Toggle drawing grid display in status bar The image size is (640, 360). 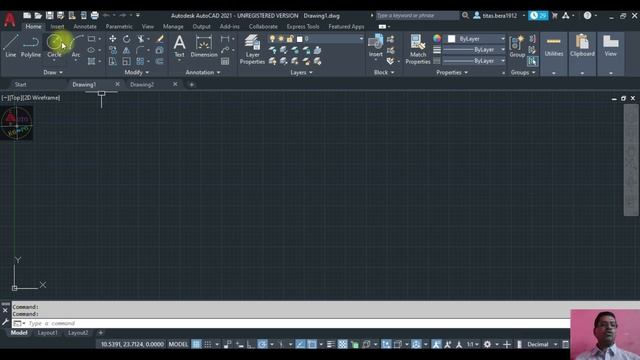pyautogui.click(x=196, y=344)
